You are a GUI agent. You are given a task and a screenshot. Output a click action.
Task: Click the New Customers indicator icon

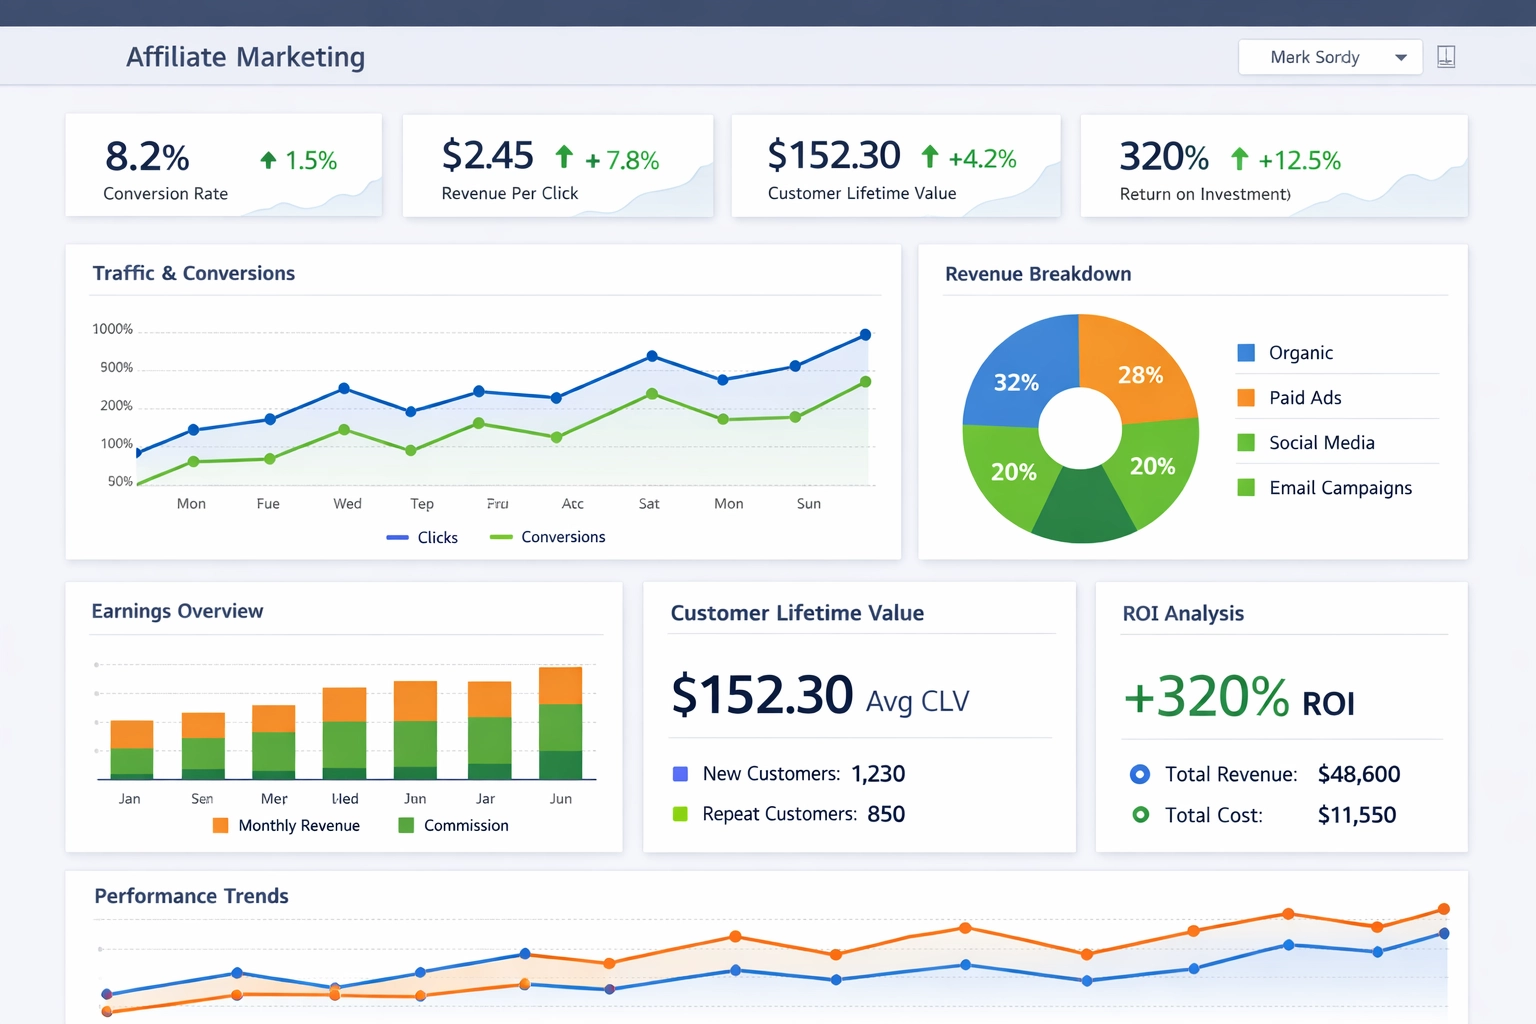point(681,773)
